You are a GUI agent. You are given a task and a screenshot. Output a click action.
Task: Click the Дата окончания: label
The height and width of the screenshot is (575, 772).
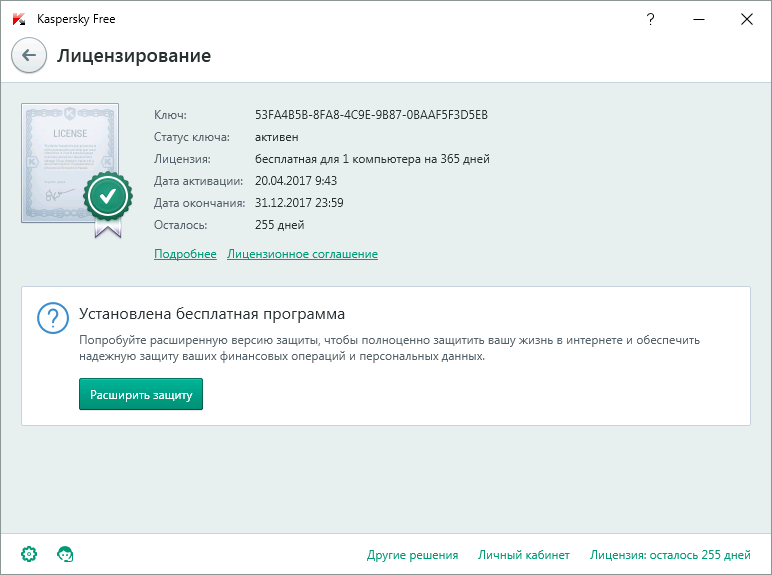199,203
